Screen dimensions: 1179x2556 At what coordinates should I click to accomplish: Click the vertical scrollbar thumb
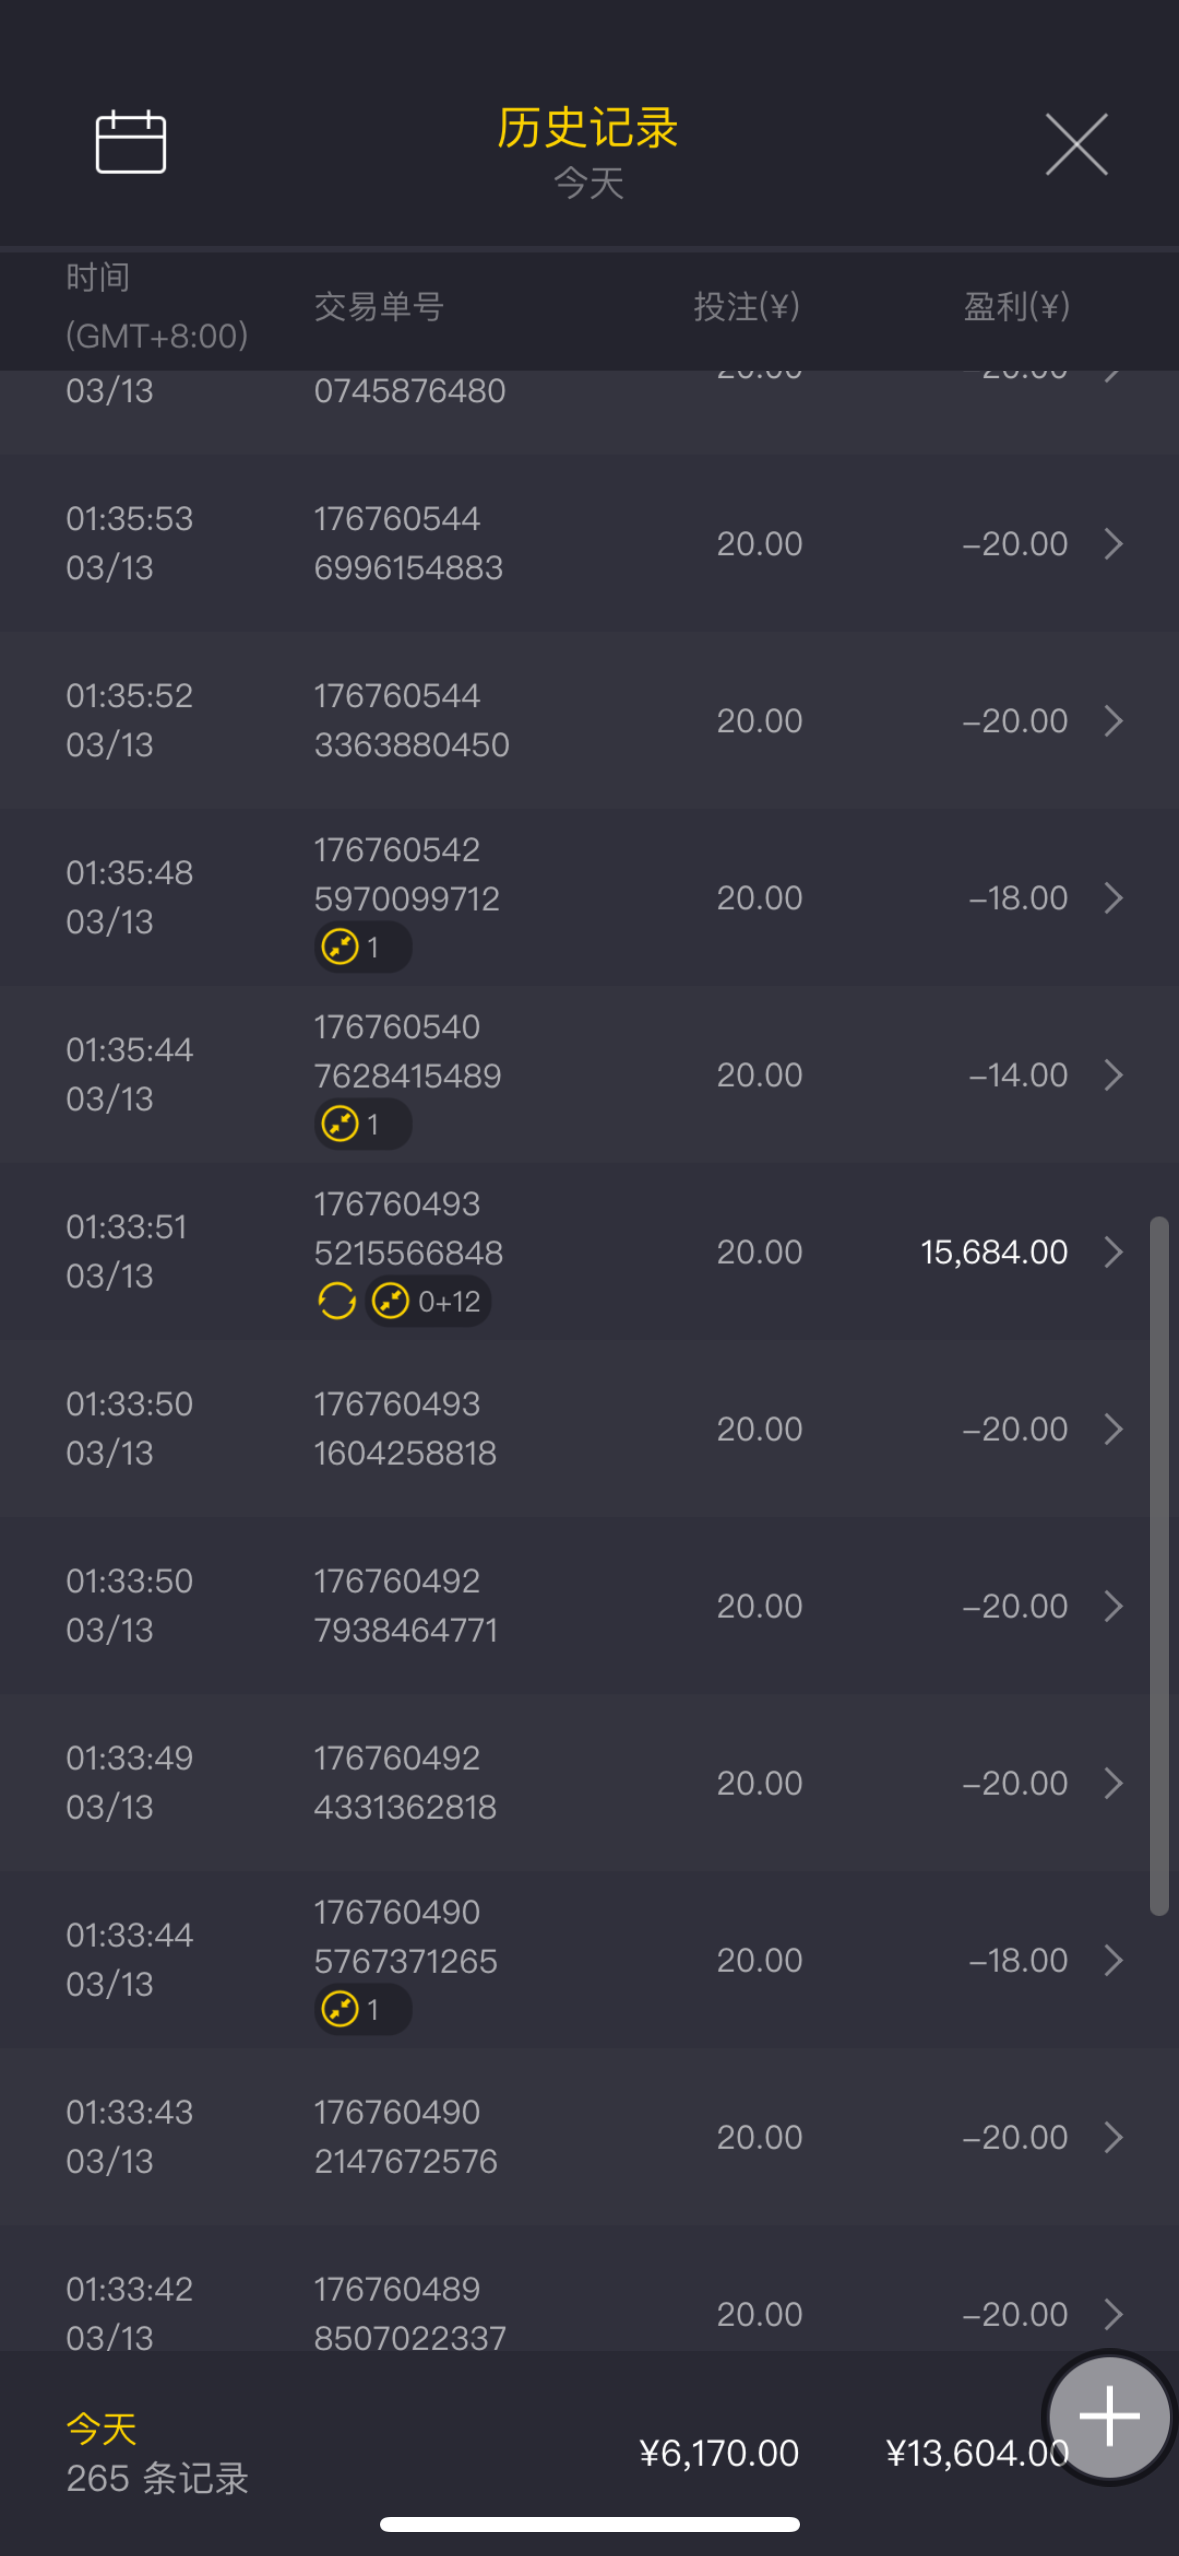(1159, 1565)
